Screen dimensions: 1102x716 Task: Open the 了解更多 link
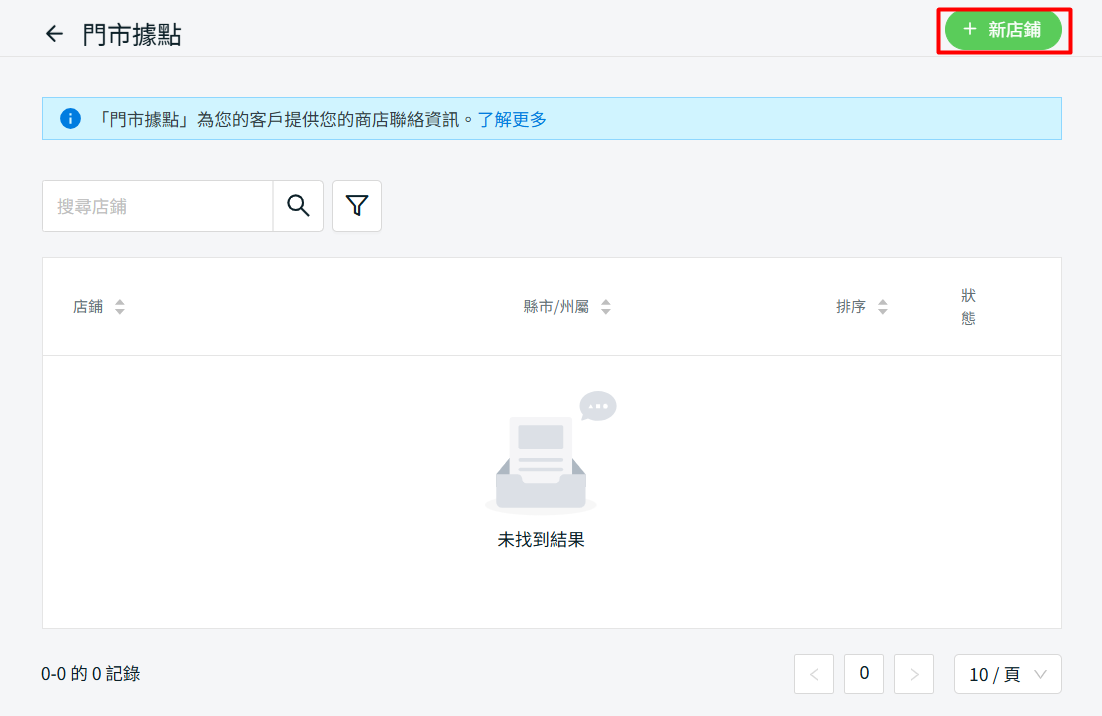pos(512,119)
